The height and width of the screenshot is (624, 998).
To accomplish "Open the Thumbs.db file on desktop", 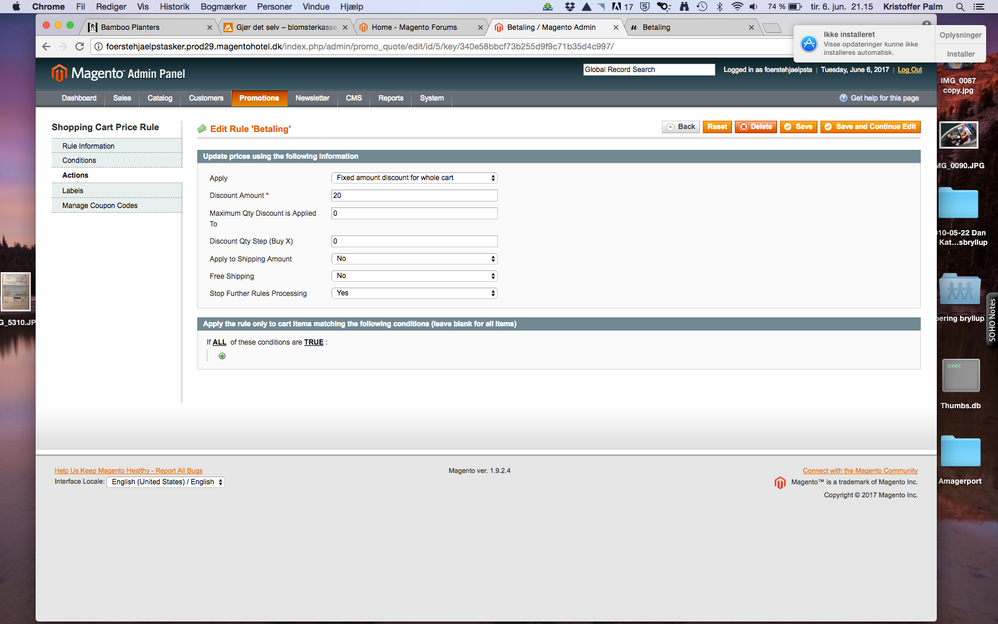I will click(x=960, y=377).
